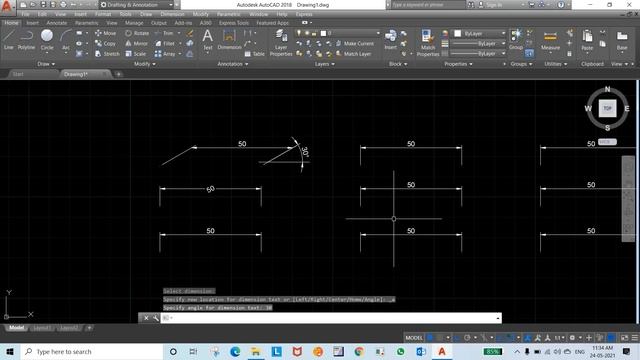
Task: Toggle polar tracking in status bar
Action: point(467,338)
